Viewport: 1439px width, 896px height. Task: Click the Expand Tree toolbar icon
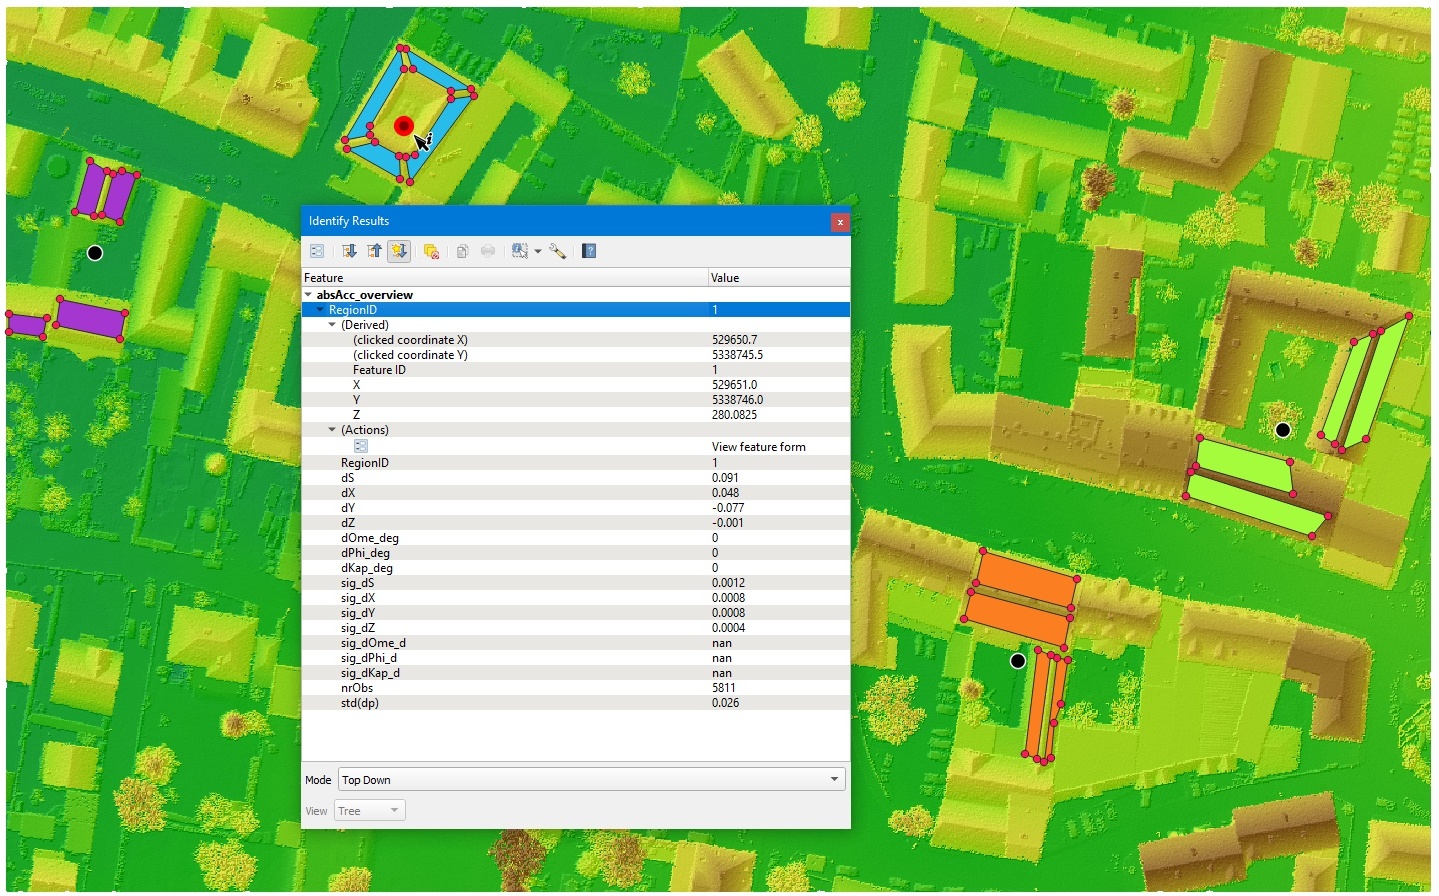(x=349, y=251)
